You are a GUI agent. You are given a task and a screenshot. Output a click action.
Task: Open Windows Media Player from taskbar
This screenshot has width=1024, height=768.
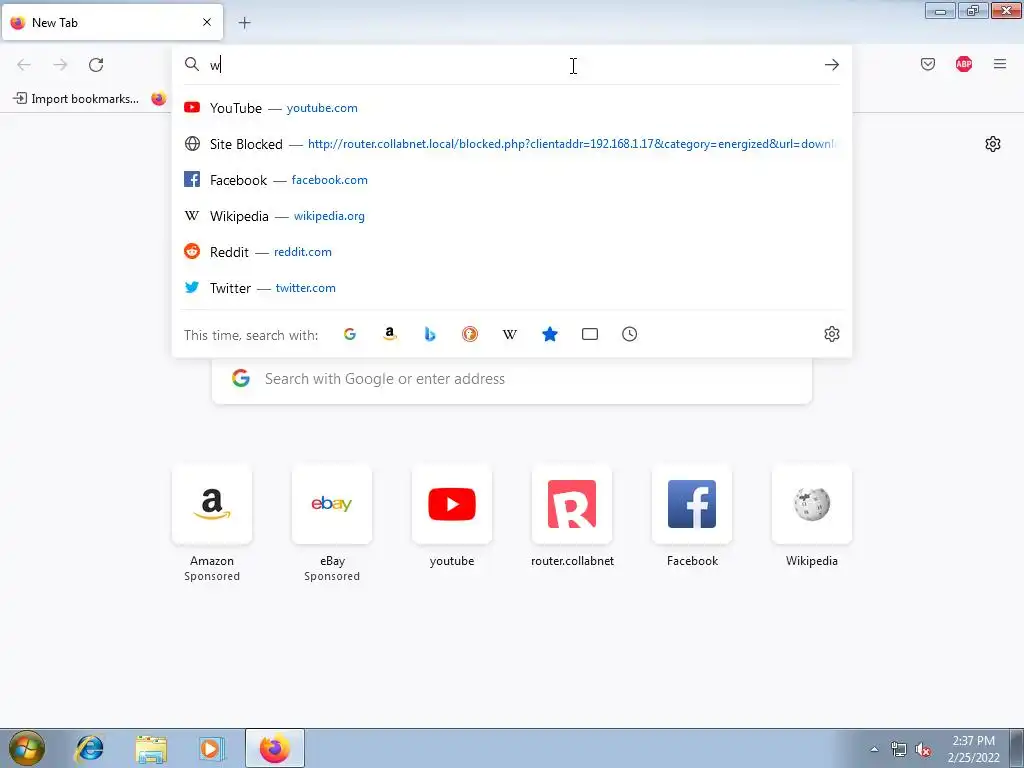pyautogui.click(x=212, y=748)
